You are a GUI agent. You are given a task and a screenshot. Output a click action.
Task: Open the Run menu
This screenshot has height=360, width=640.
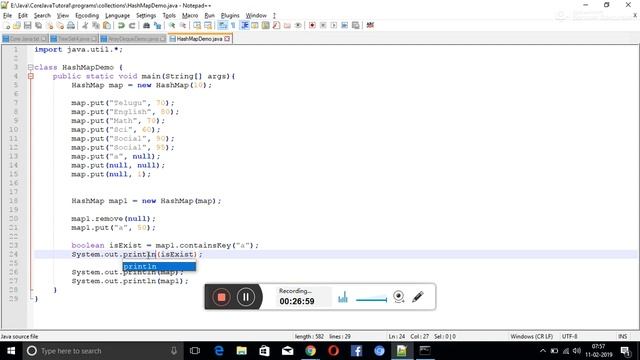tap(209, 16)
